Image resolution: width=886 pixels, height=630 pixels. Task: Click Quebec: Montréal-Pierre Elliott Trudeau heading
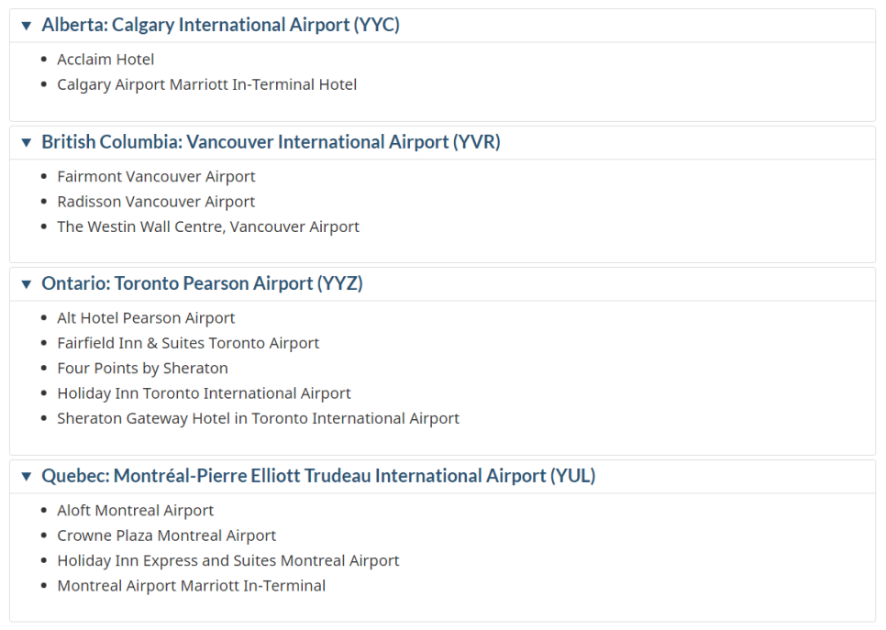(318, 476)
